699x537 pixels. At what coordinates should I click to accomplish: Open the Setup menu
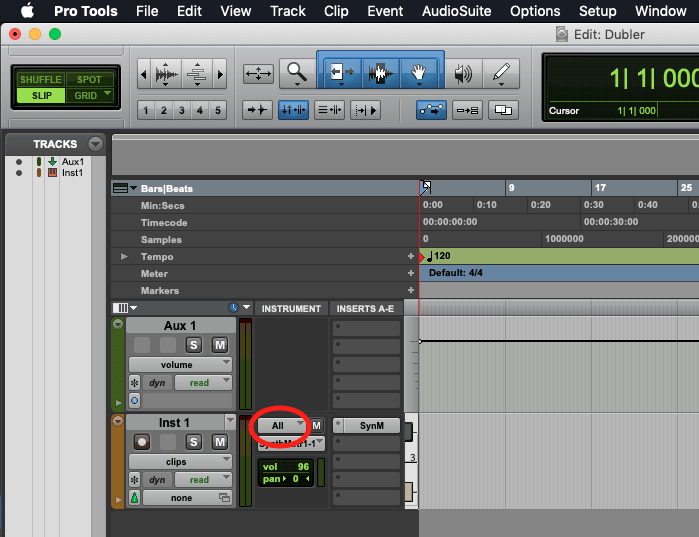pyautogui.click(x=597, y=11)
